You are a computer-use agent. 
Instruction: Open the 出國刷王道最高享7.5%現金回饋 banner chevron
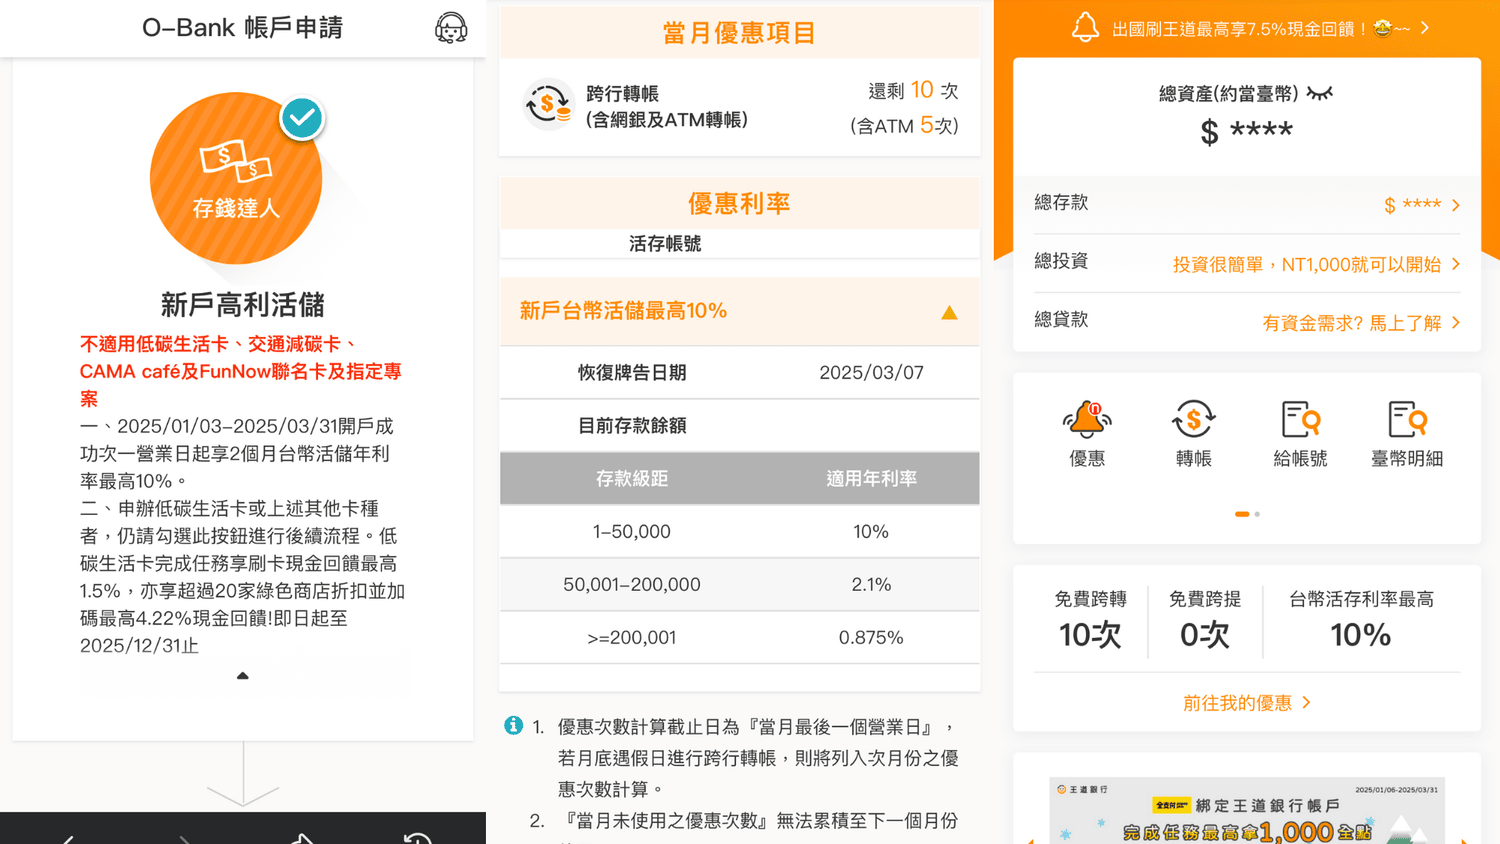(1425, 28)
